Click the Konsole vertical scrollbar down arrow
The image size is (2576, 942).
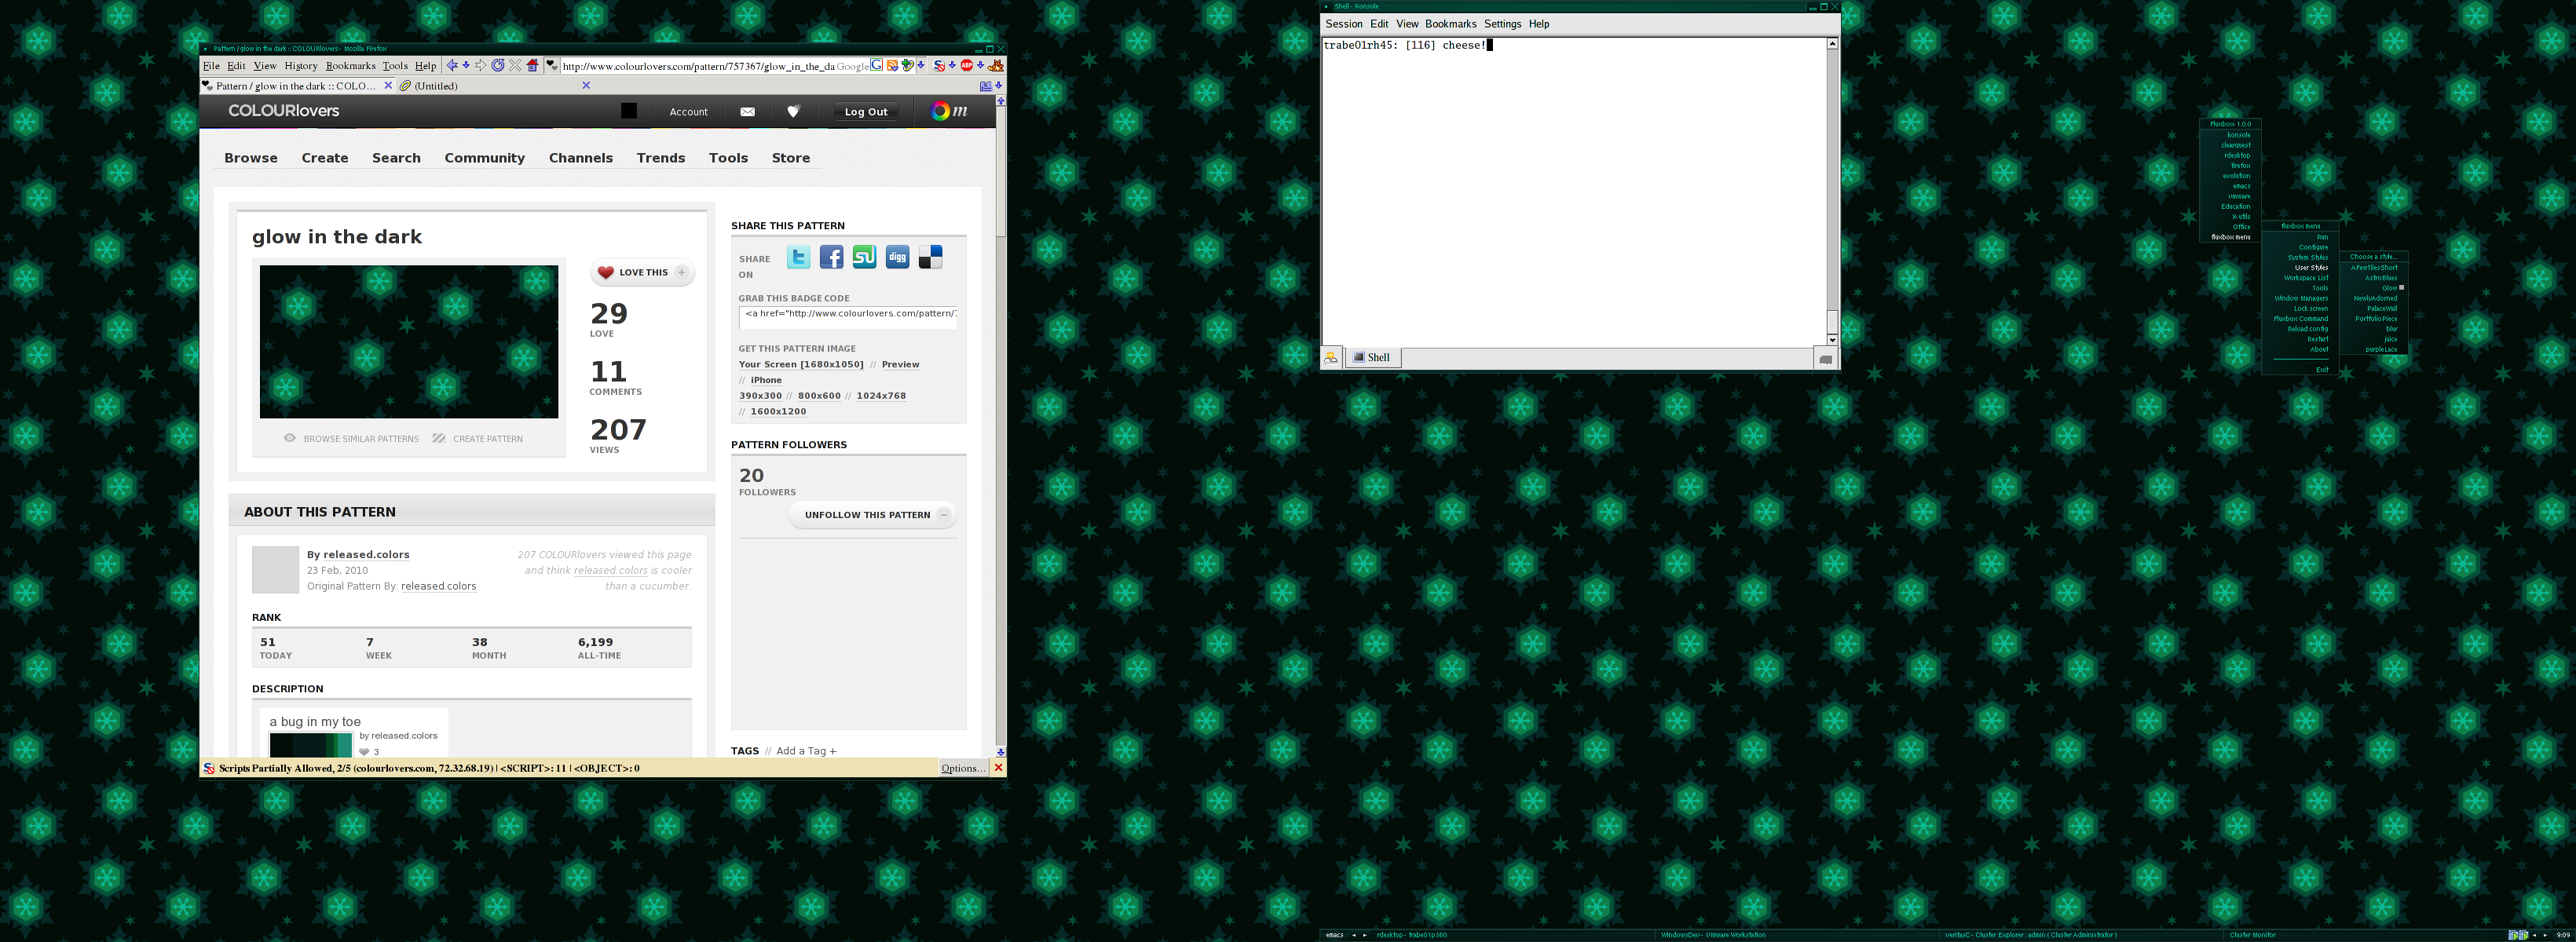pos(1832,340)
